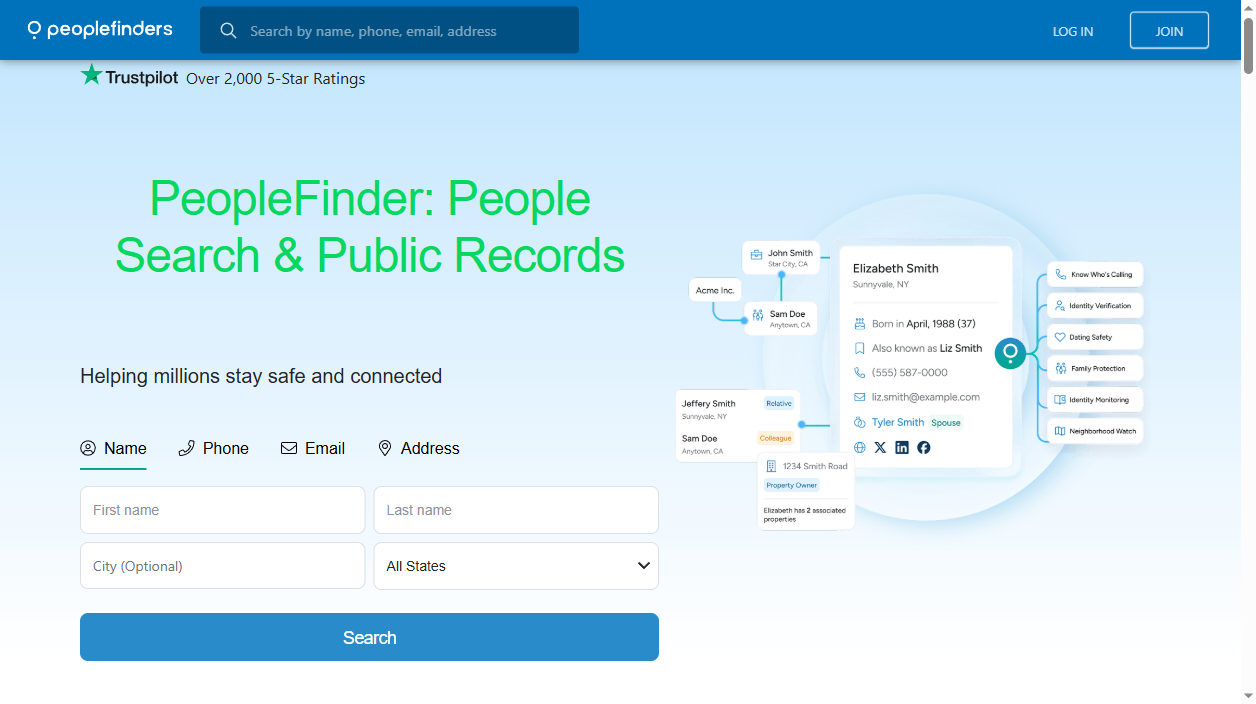Click the Acme Inc. card

point(715,290)
